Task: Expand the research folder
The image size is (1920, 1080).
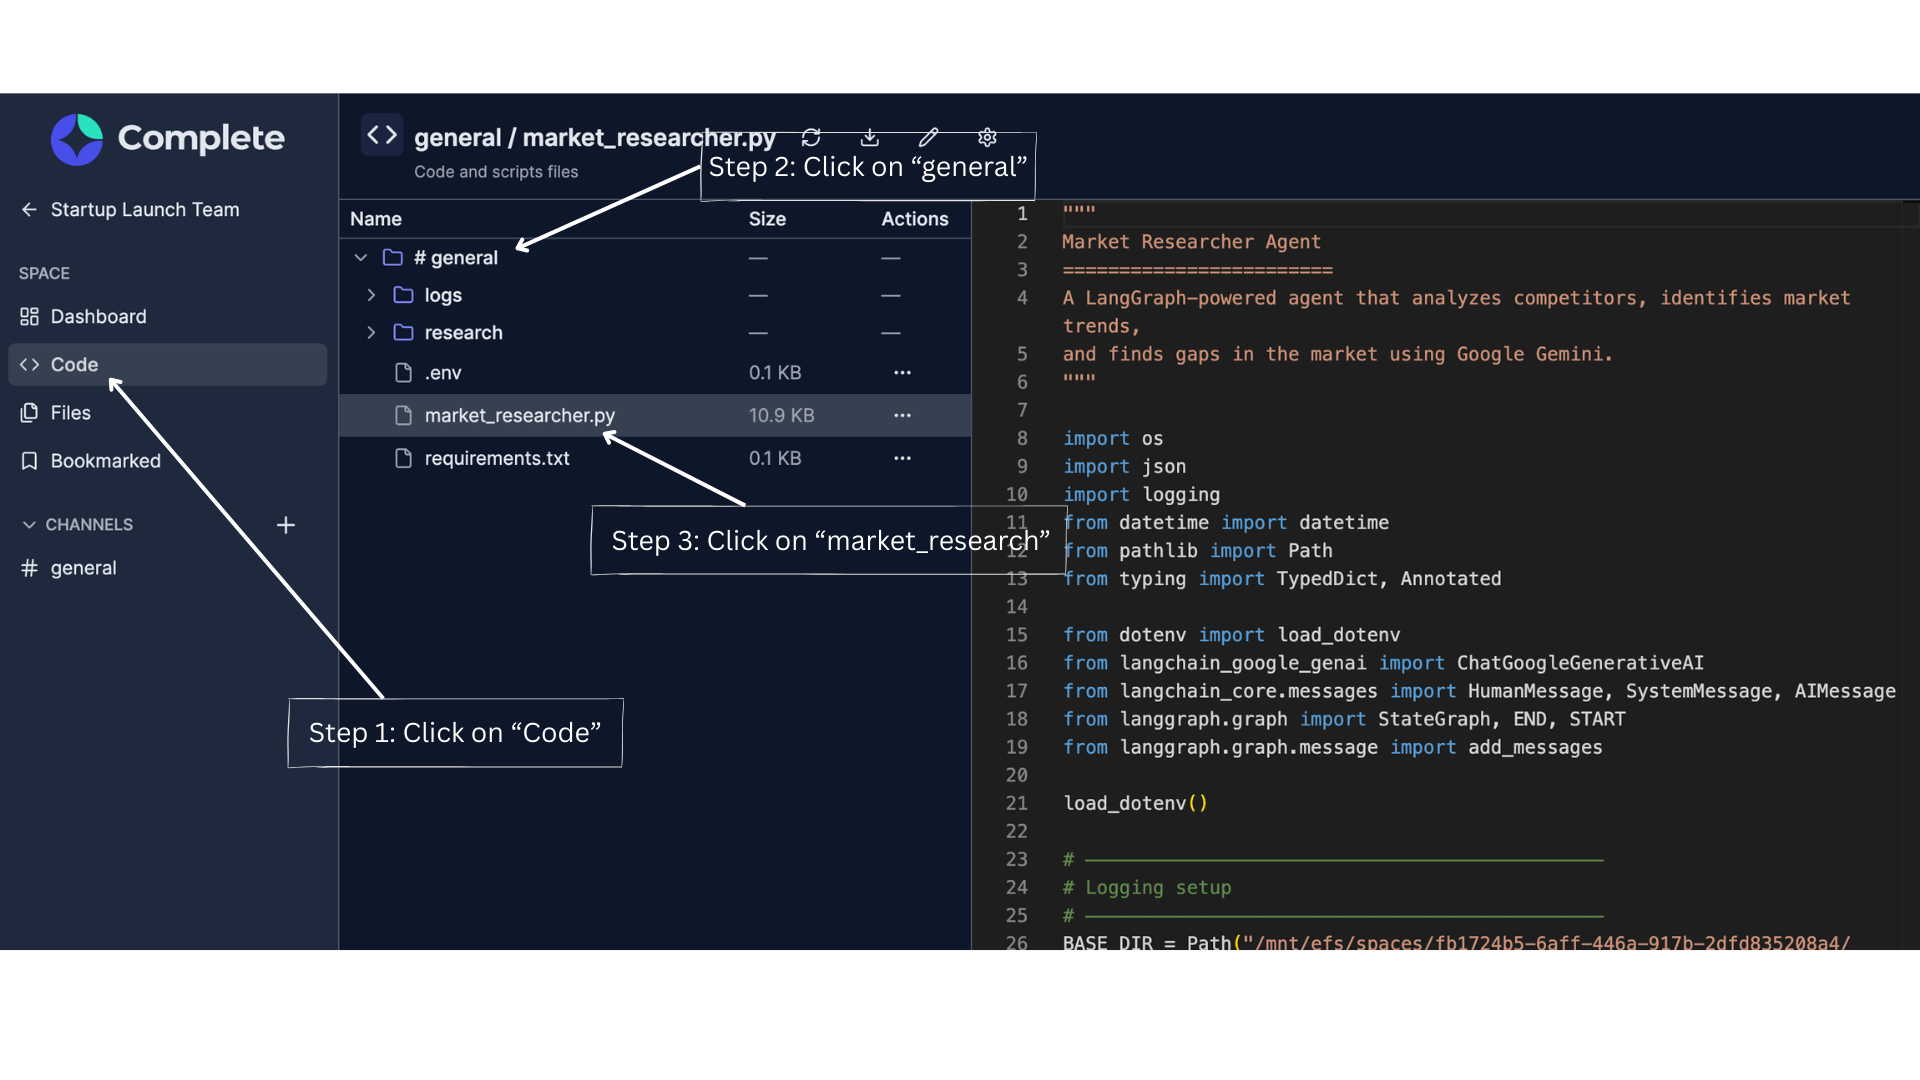Action: [x=371, y=332]
